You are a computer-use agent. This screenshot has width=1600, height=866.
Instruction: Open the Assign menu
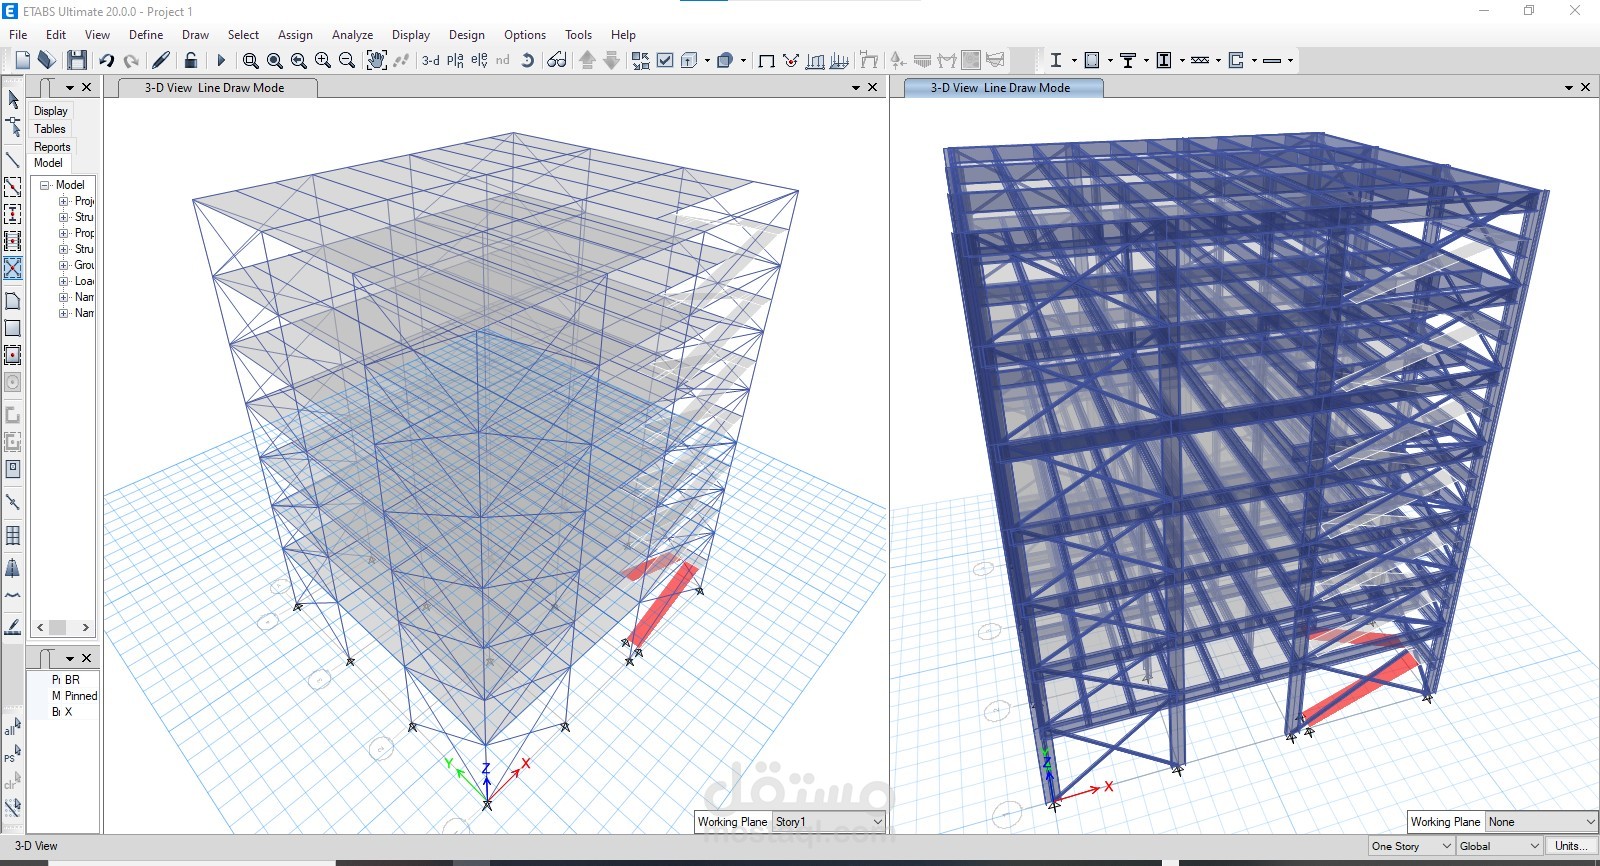[295, 35]
